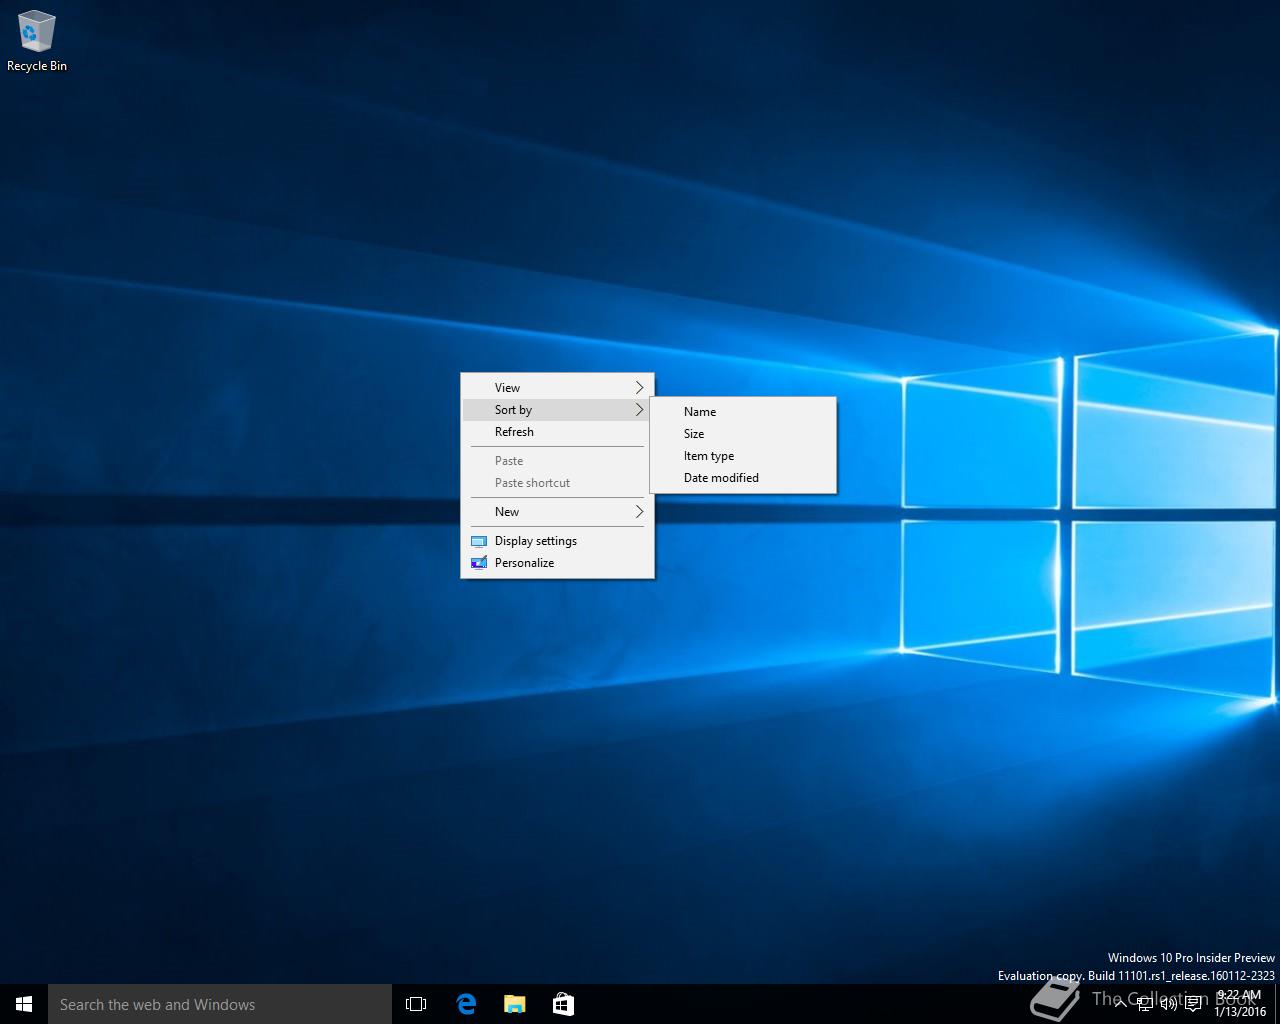Click the Search the web and Windows box

pos(220,1004)
